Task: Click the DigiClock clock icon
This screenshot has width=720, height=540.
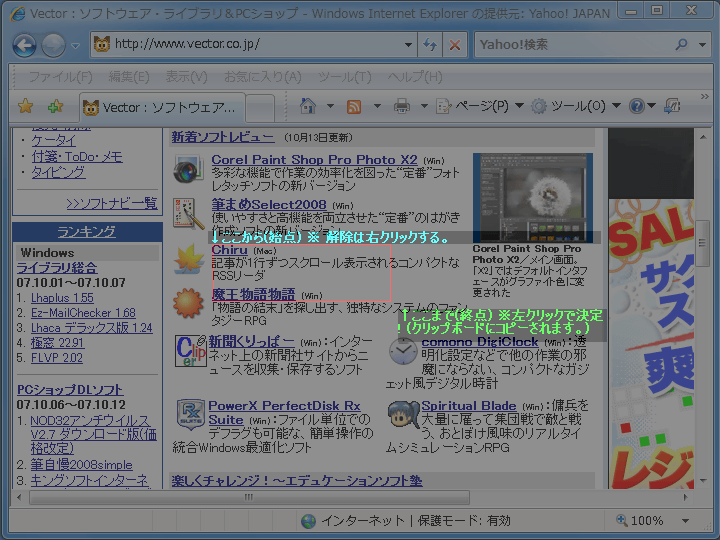Action: [x=403, y=352]
